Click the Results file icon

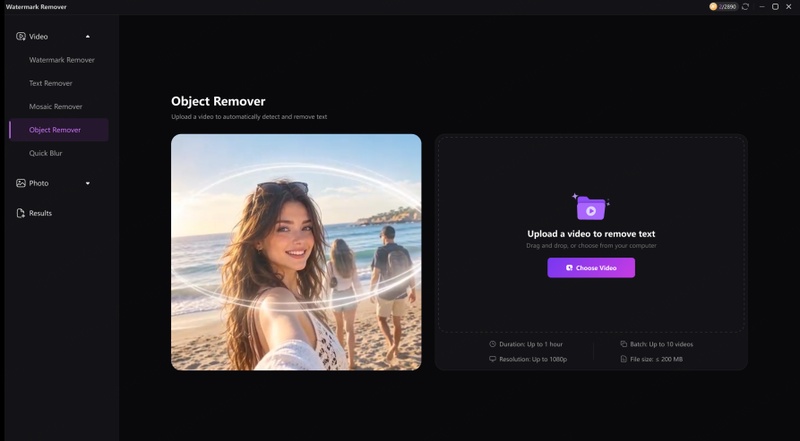tap(20, 213)
